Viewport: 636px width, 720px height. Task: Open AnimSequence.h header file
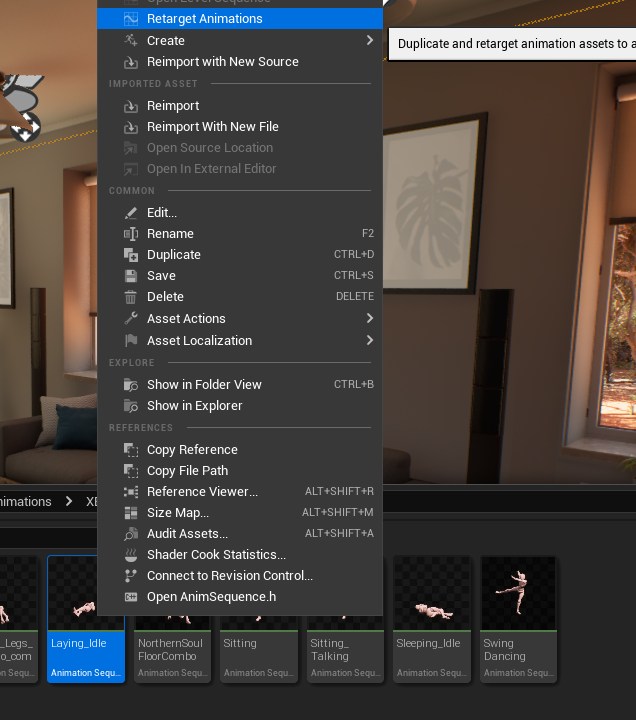pos(240,597)
